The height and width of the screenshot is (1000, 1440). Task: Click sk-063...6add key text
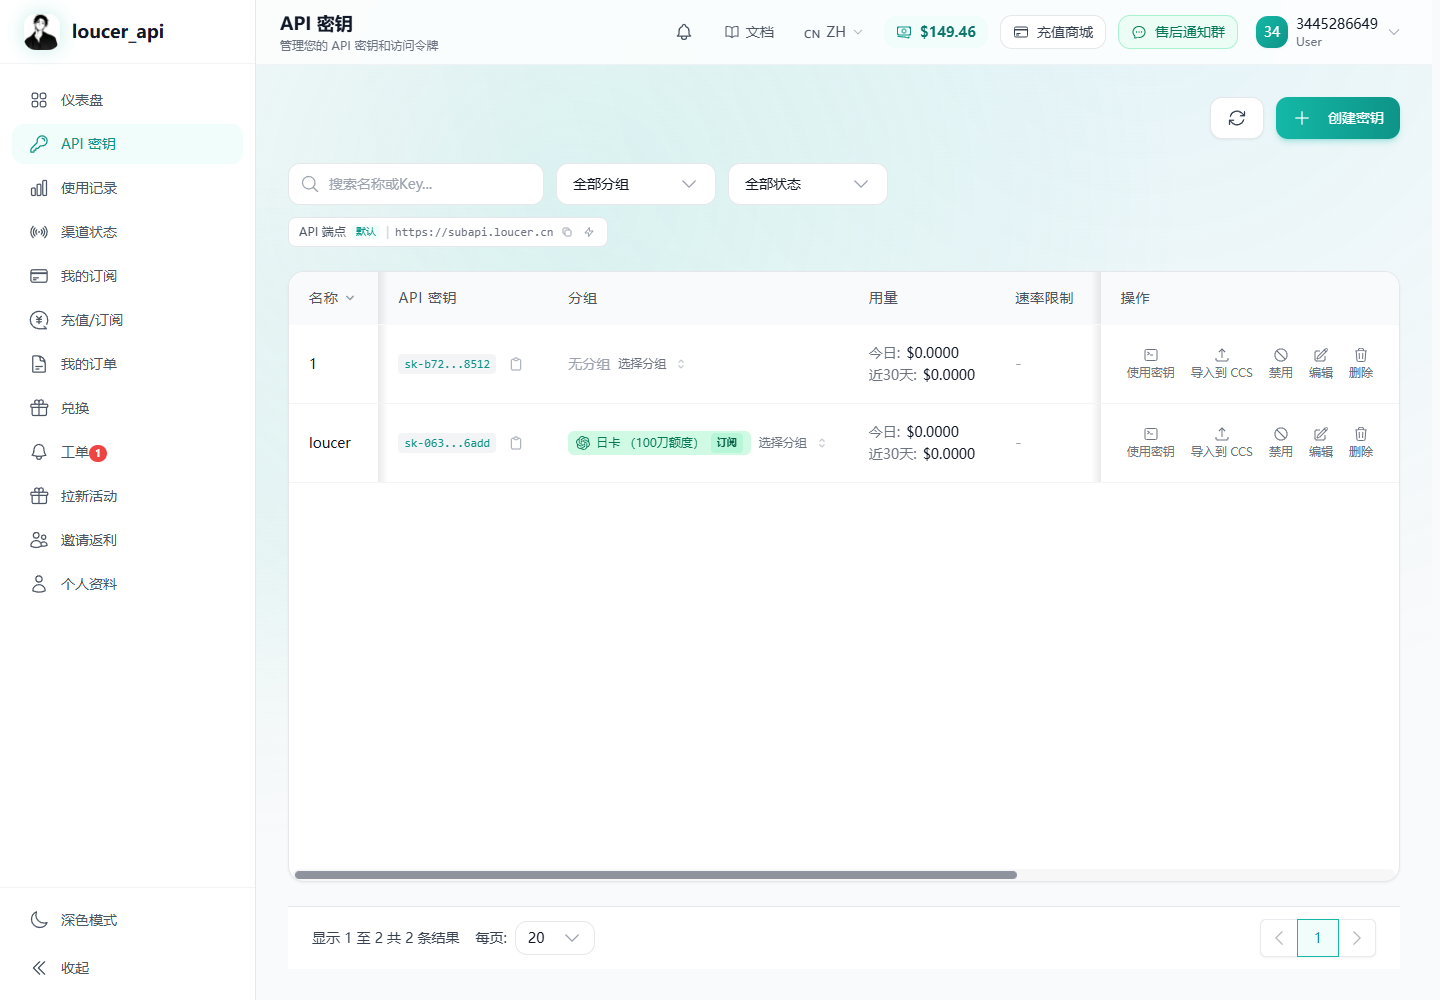[447, 443]
